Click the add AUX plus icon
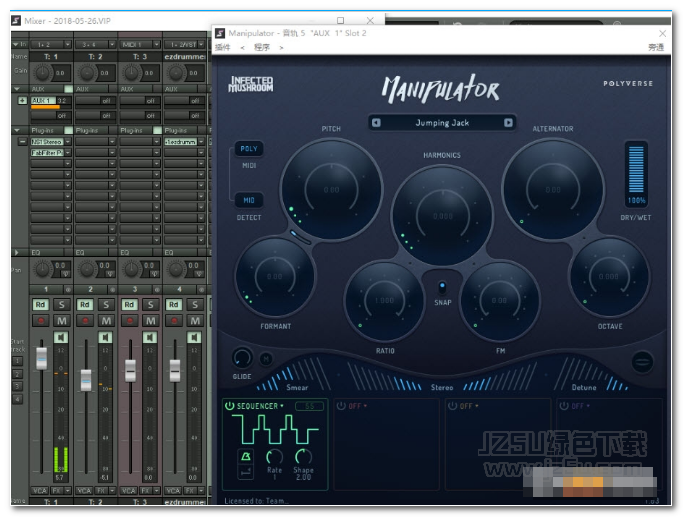The height and width of the screenshot is (517, 683). point(22,101)
